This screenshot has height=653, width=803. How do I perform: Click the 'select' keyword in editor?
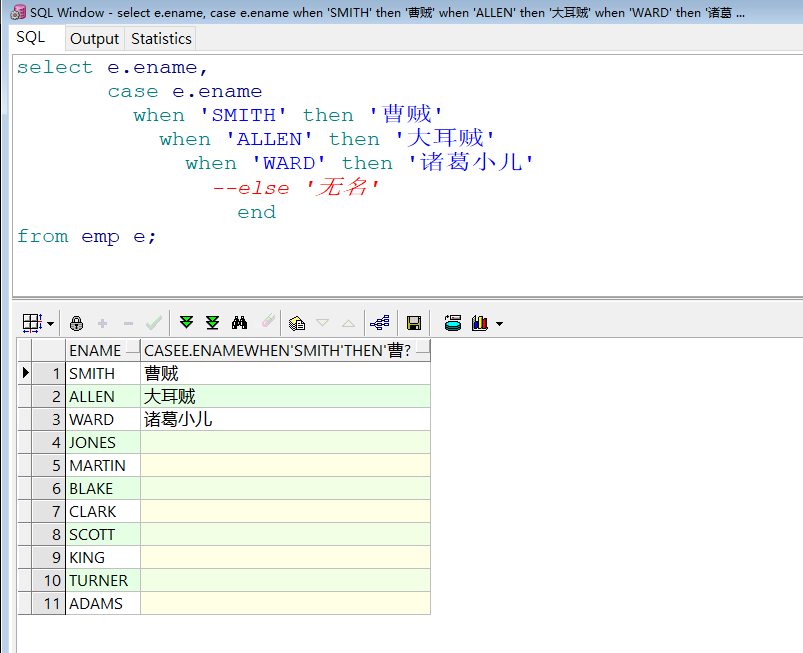55,67
